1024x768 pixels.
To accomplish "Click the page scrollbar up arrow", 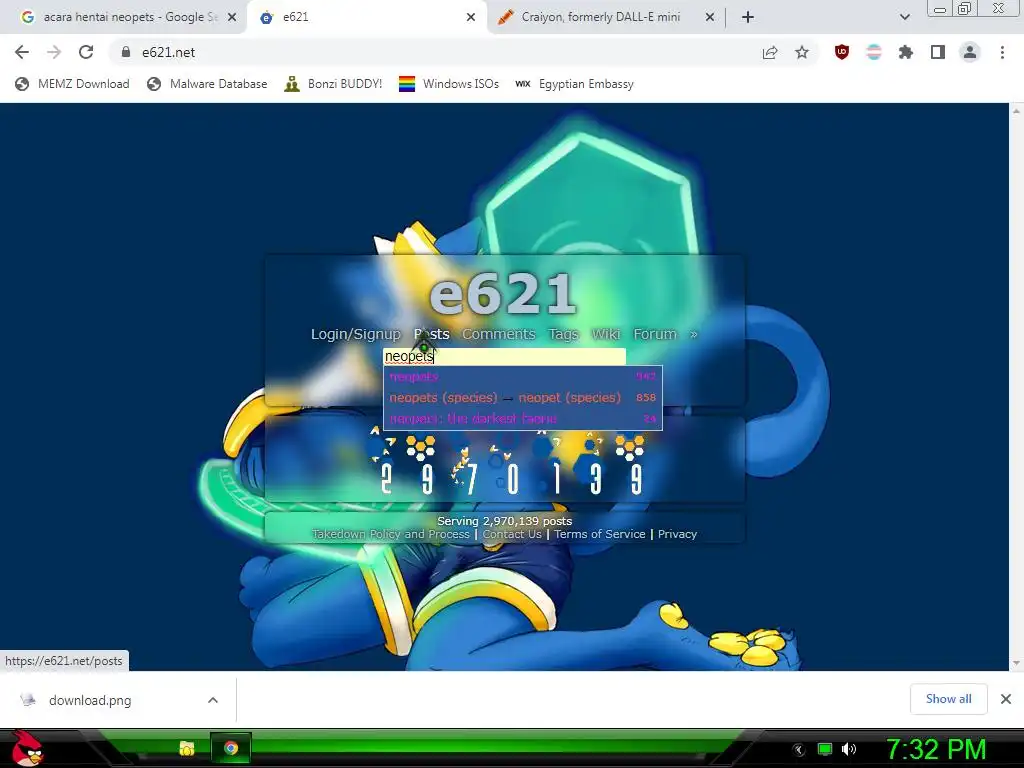I will 1016,111.
